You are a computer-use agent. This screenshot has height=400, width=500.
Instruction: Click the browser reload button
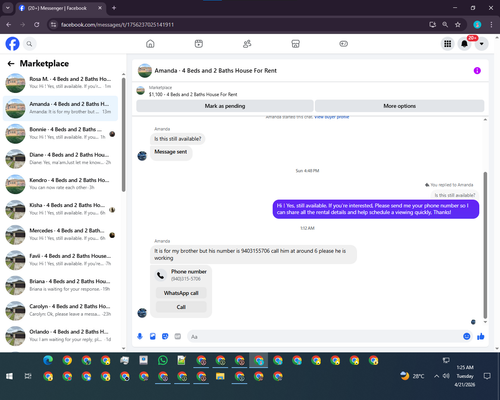[x=37, y=25]
